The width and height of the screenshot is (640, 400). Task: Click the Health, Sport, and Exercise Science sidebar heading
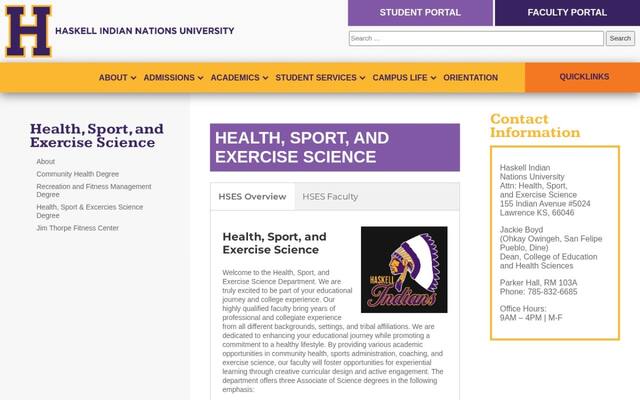click(x=97, y=136)
